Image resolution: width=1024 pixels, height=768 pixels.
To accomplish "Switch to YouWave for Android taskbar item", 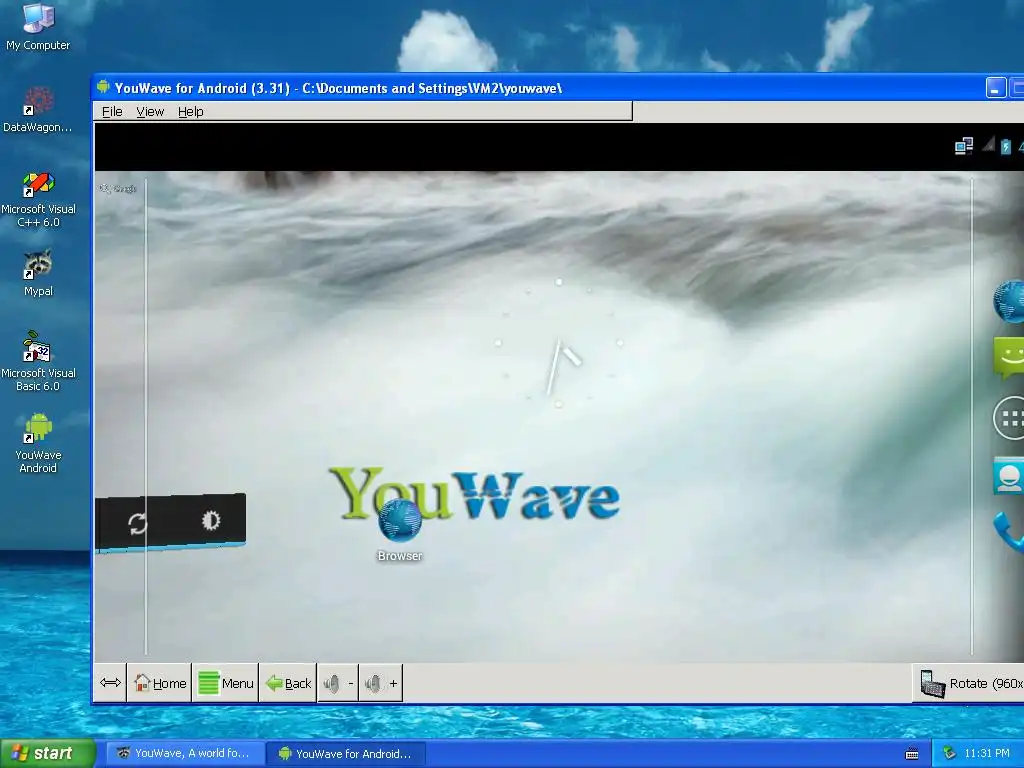I will tap(347, 754).
